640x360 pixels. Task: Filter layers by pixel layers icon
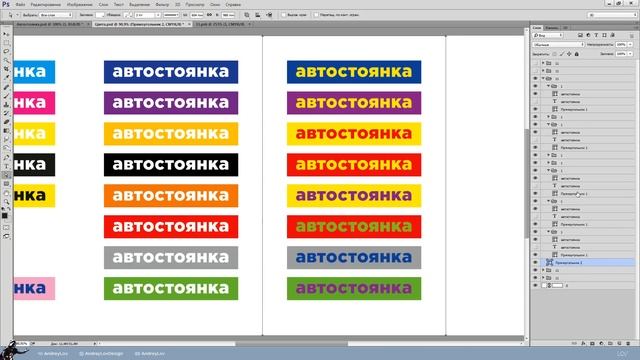point(580,36)
